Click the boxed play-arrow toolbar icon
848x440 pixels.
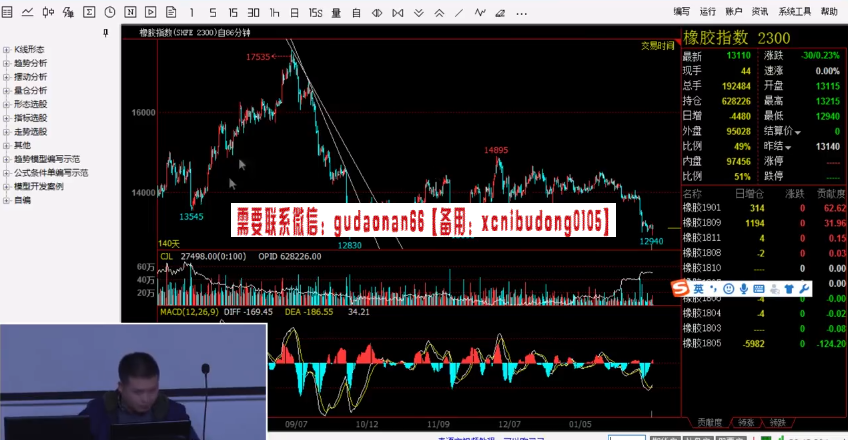point(152,12)
